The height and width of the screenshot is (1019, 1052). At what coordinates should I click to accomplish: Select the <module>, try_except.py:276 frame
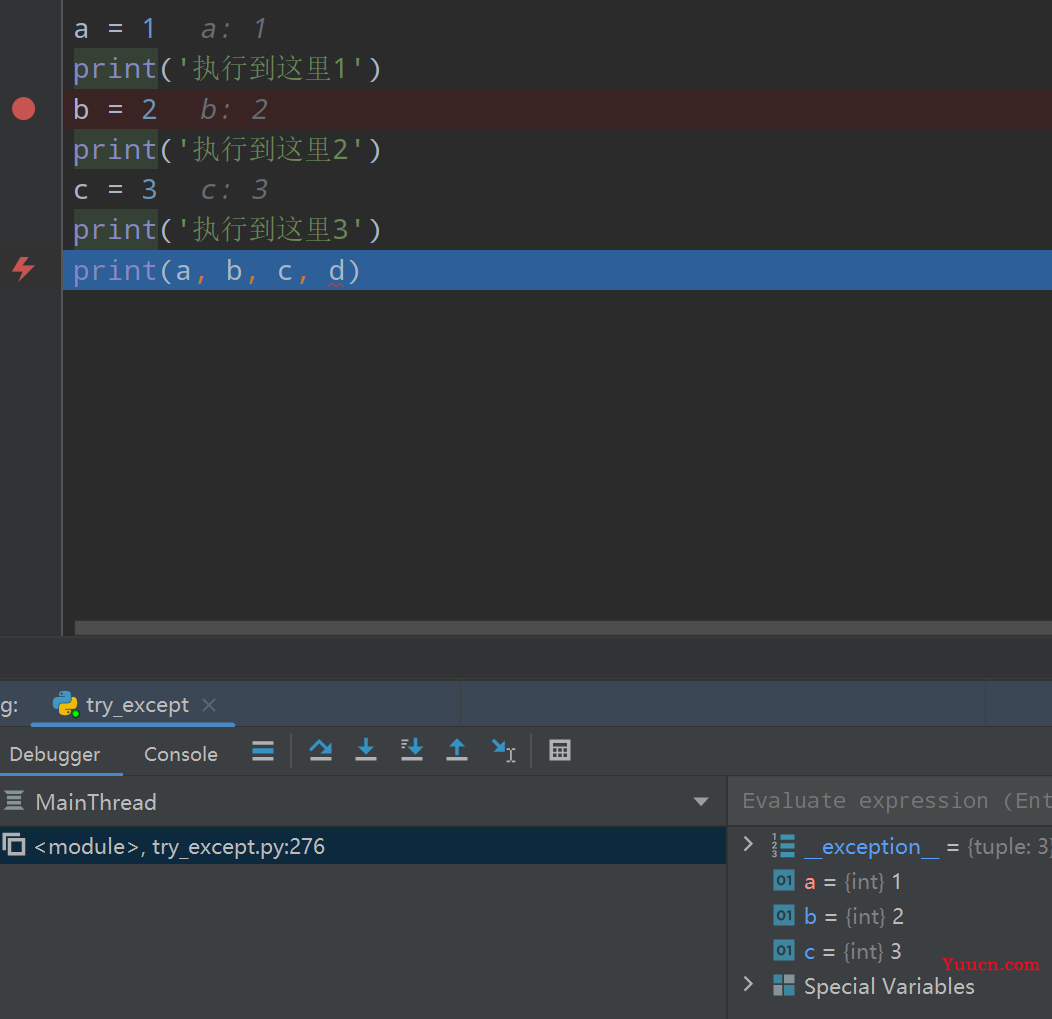point(363,846)
